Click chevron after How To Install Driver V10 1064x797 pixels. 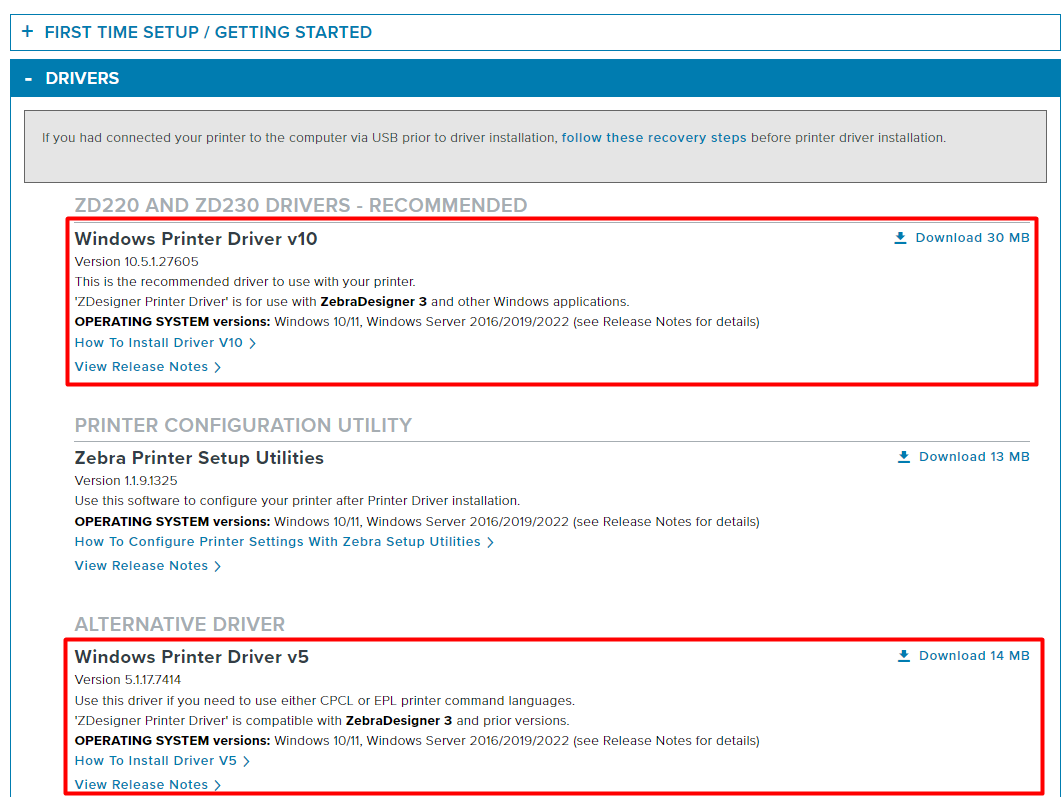(253, 343)
